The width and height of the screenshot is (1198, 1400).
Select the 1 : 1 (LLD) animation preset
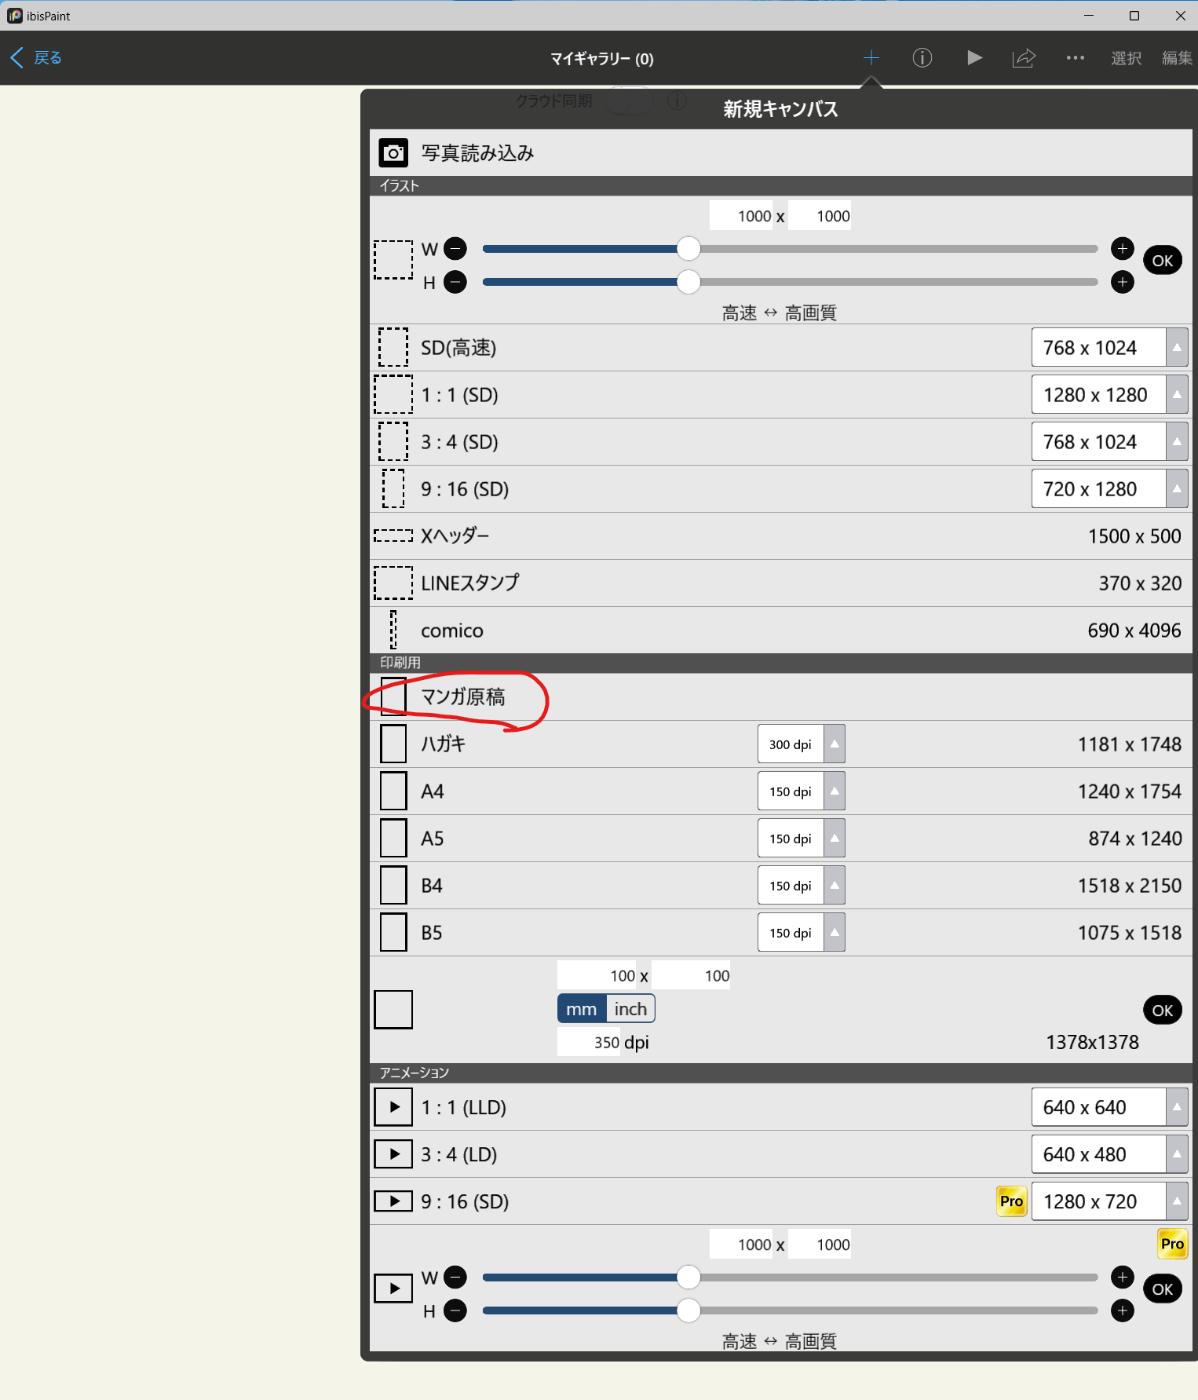[781, 1107]
